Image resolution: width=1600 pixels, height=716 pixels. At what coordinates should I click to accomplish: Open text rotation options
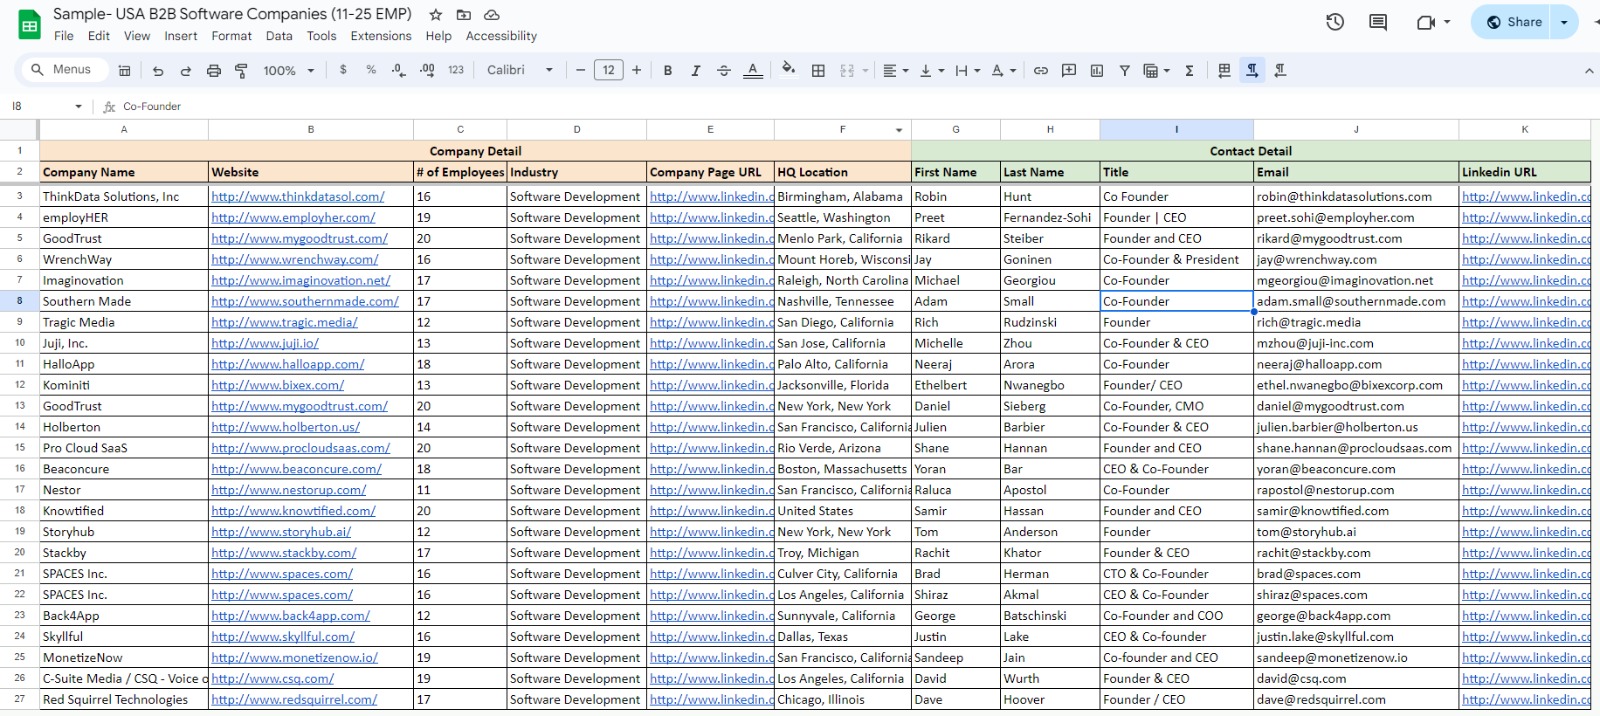[x=1003, y=70]
